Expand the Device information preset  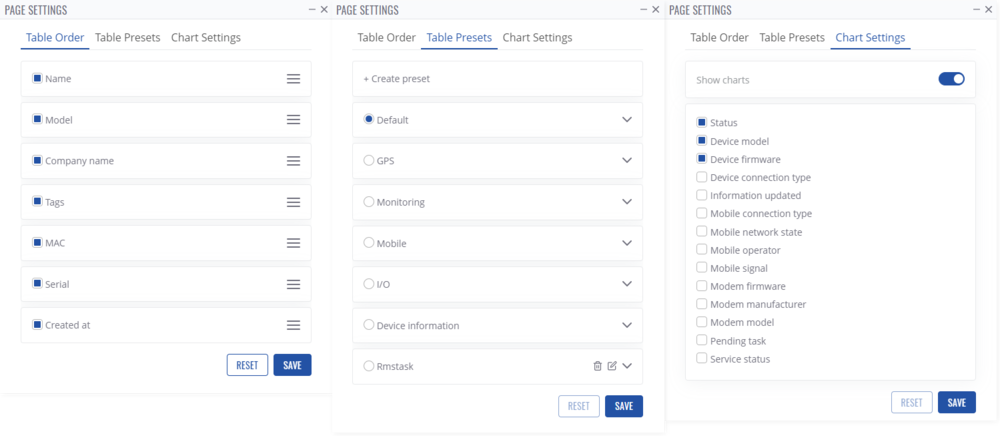click(x=627, y=325)
